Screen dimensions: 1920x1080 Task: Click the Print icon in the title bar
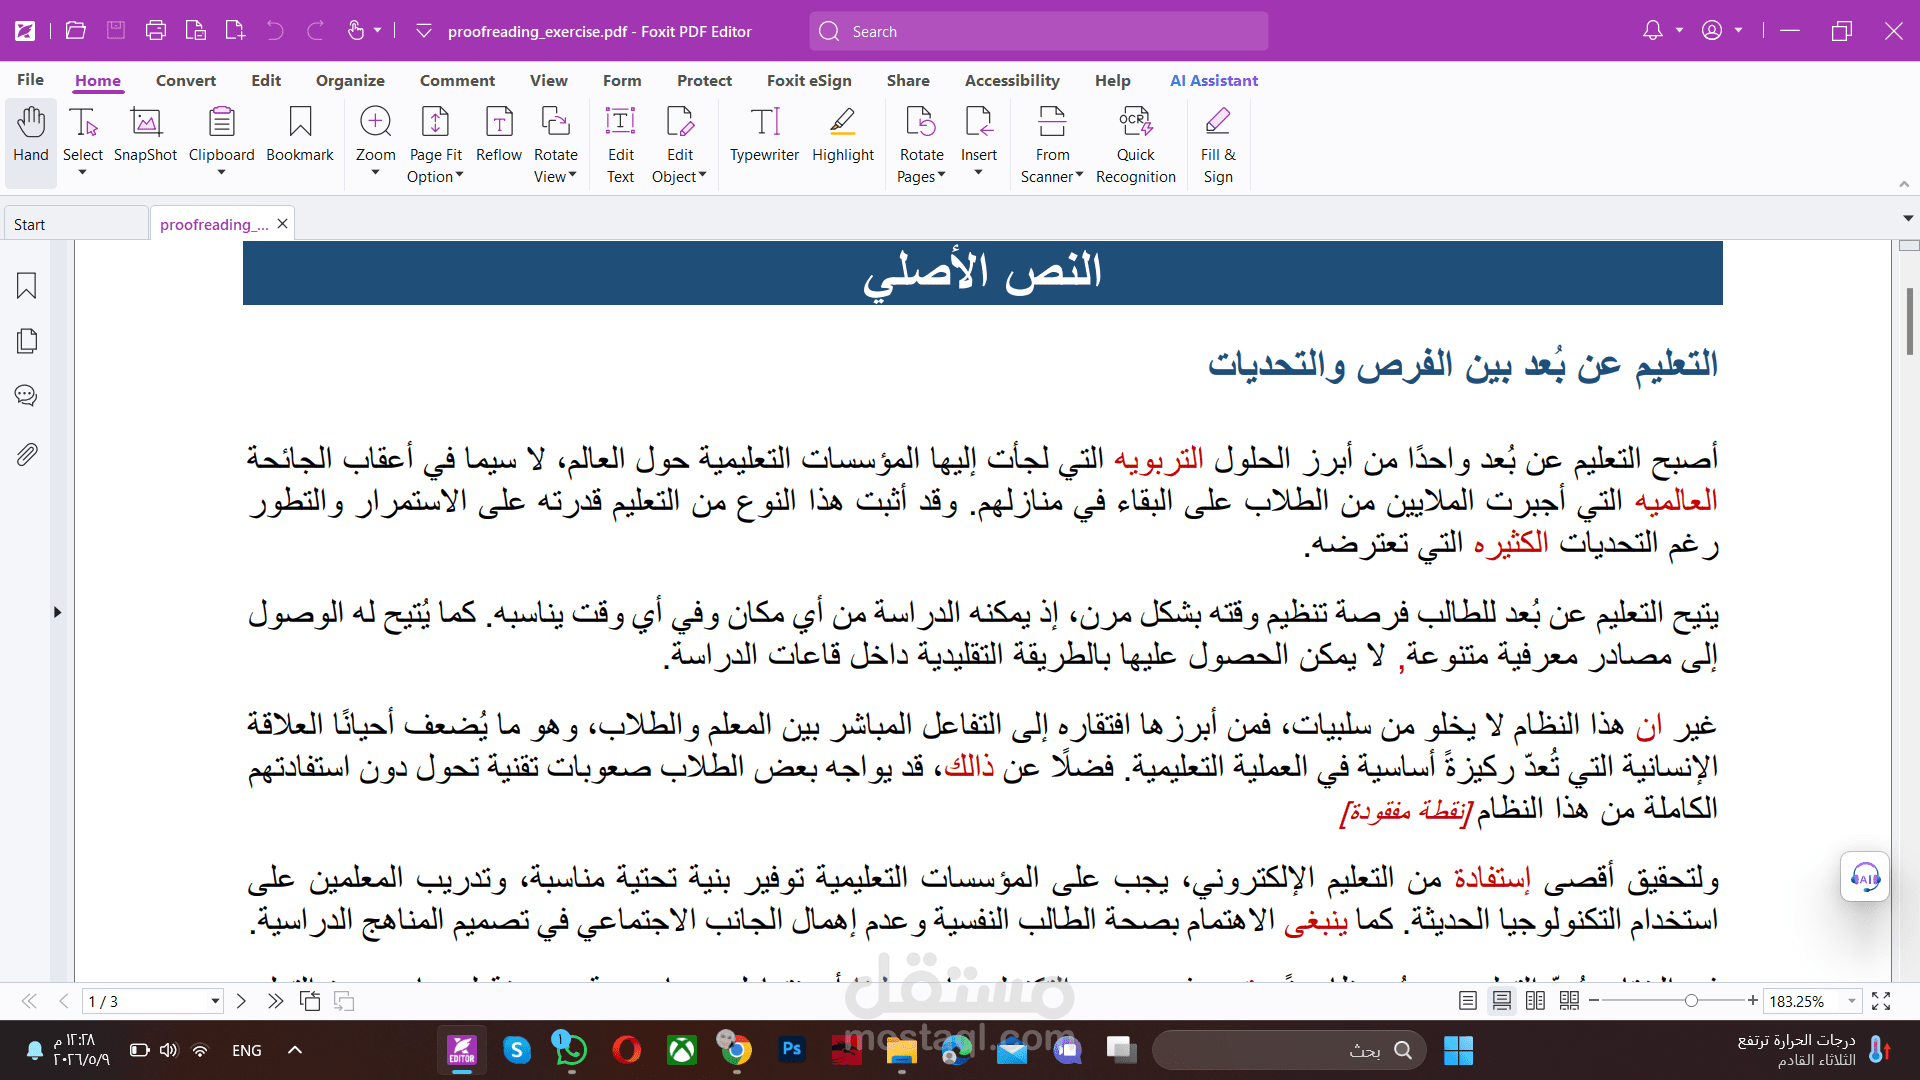coord(156,31)
